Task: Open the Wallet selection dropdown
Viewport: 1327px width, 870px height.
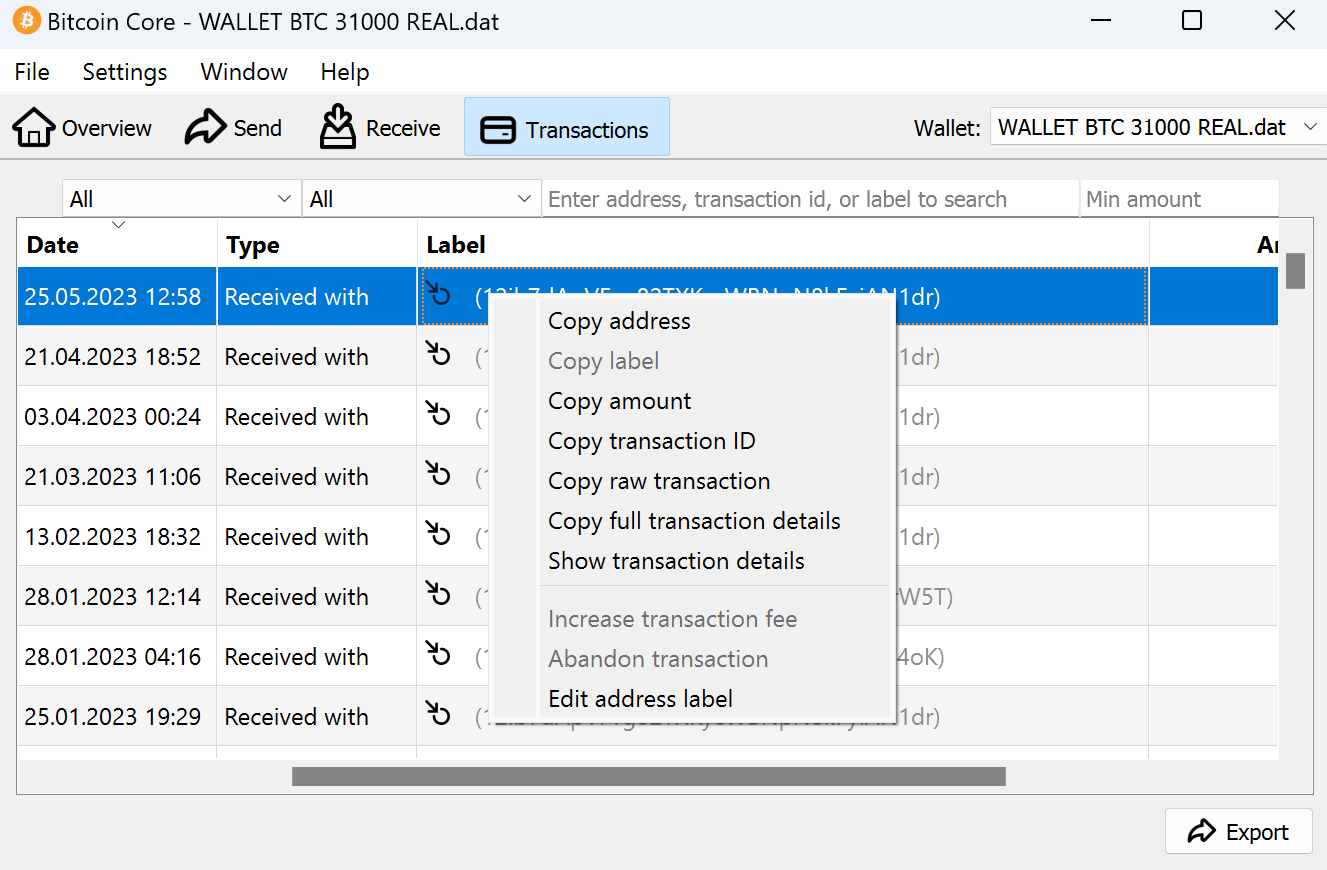Action: tap(1157, 128)
